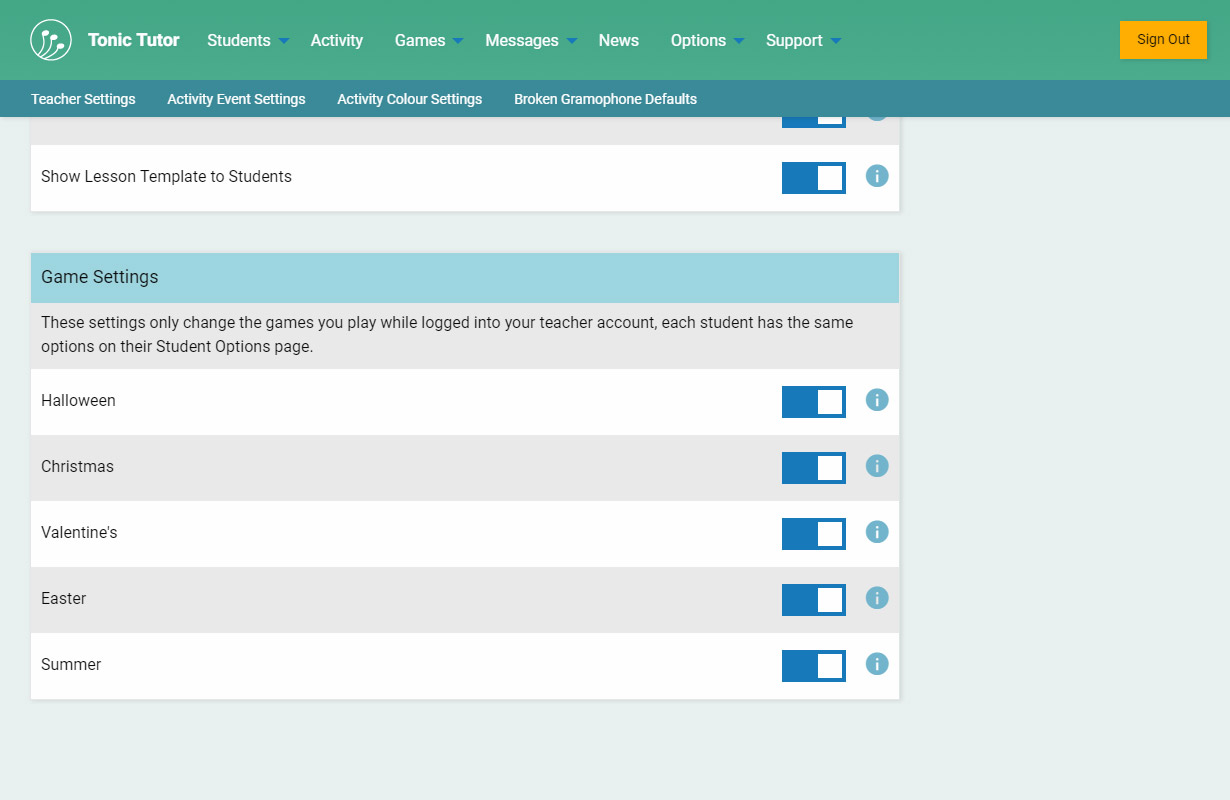This screenshot has height=800, width=1230.
Task: Switch off the Summer toggle
Action: 813,666
